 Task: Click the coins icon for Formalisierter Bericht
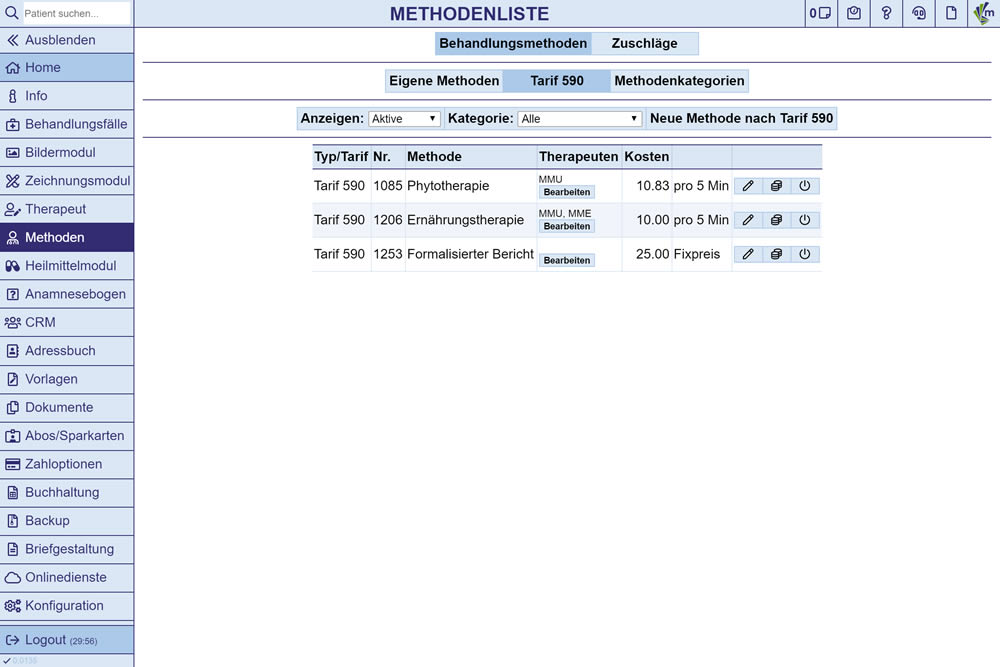(776, 254)
